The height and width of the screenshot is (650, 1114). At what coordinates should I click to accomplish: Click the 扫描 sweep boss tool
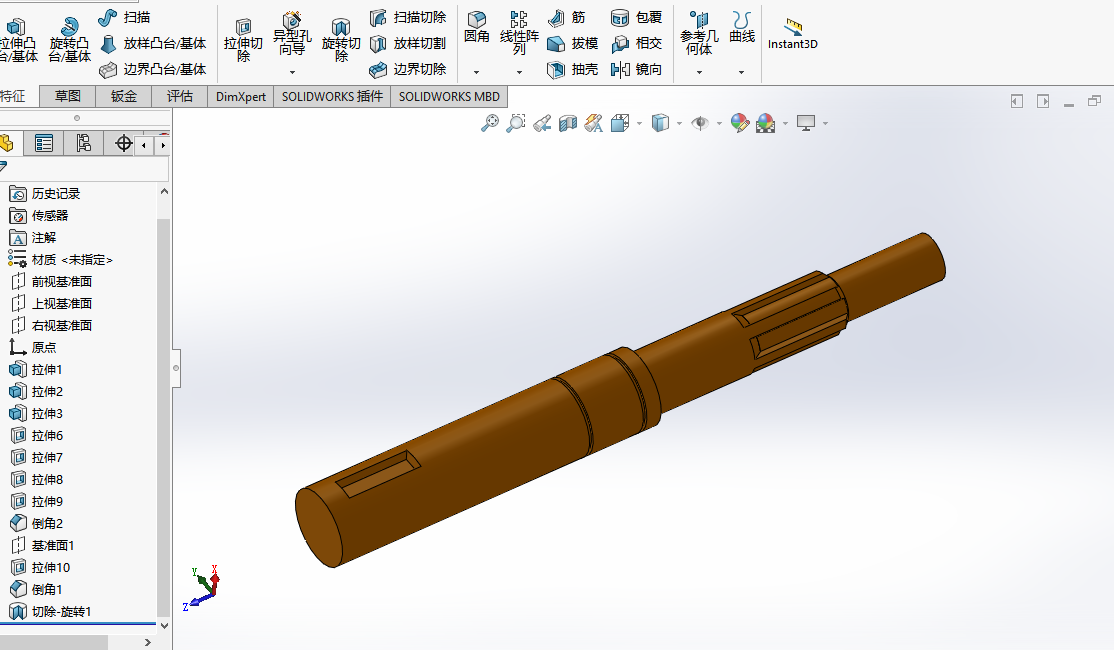124,17
